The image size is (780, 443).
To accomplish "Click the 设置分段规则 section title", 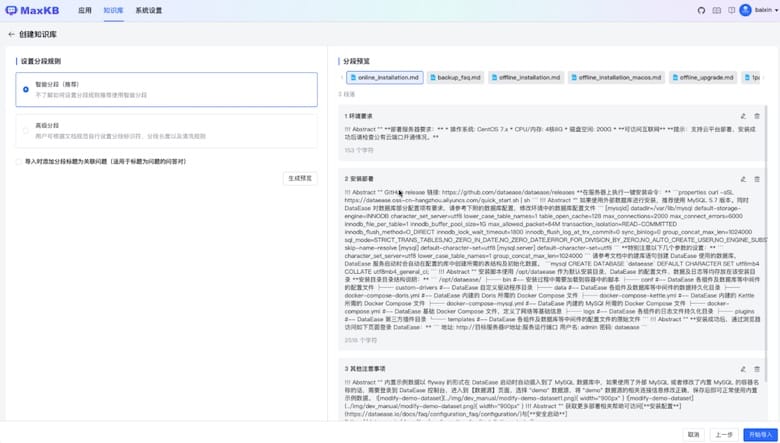I will [41, 61].
